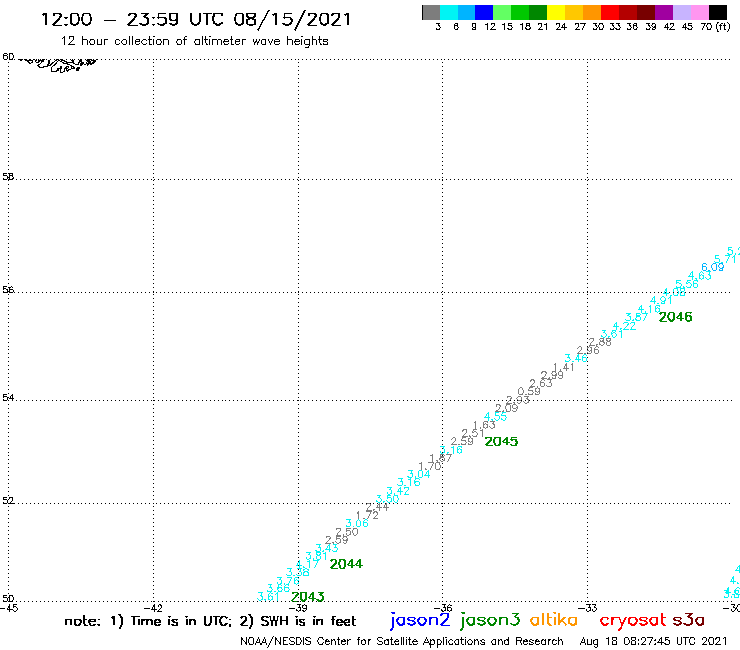Click the gray swatch in the color legend
740x650 pixels.
pyautogui.click(x=431, y=12)
